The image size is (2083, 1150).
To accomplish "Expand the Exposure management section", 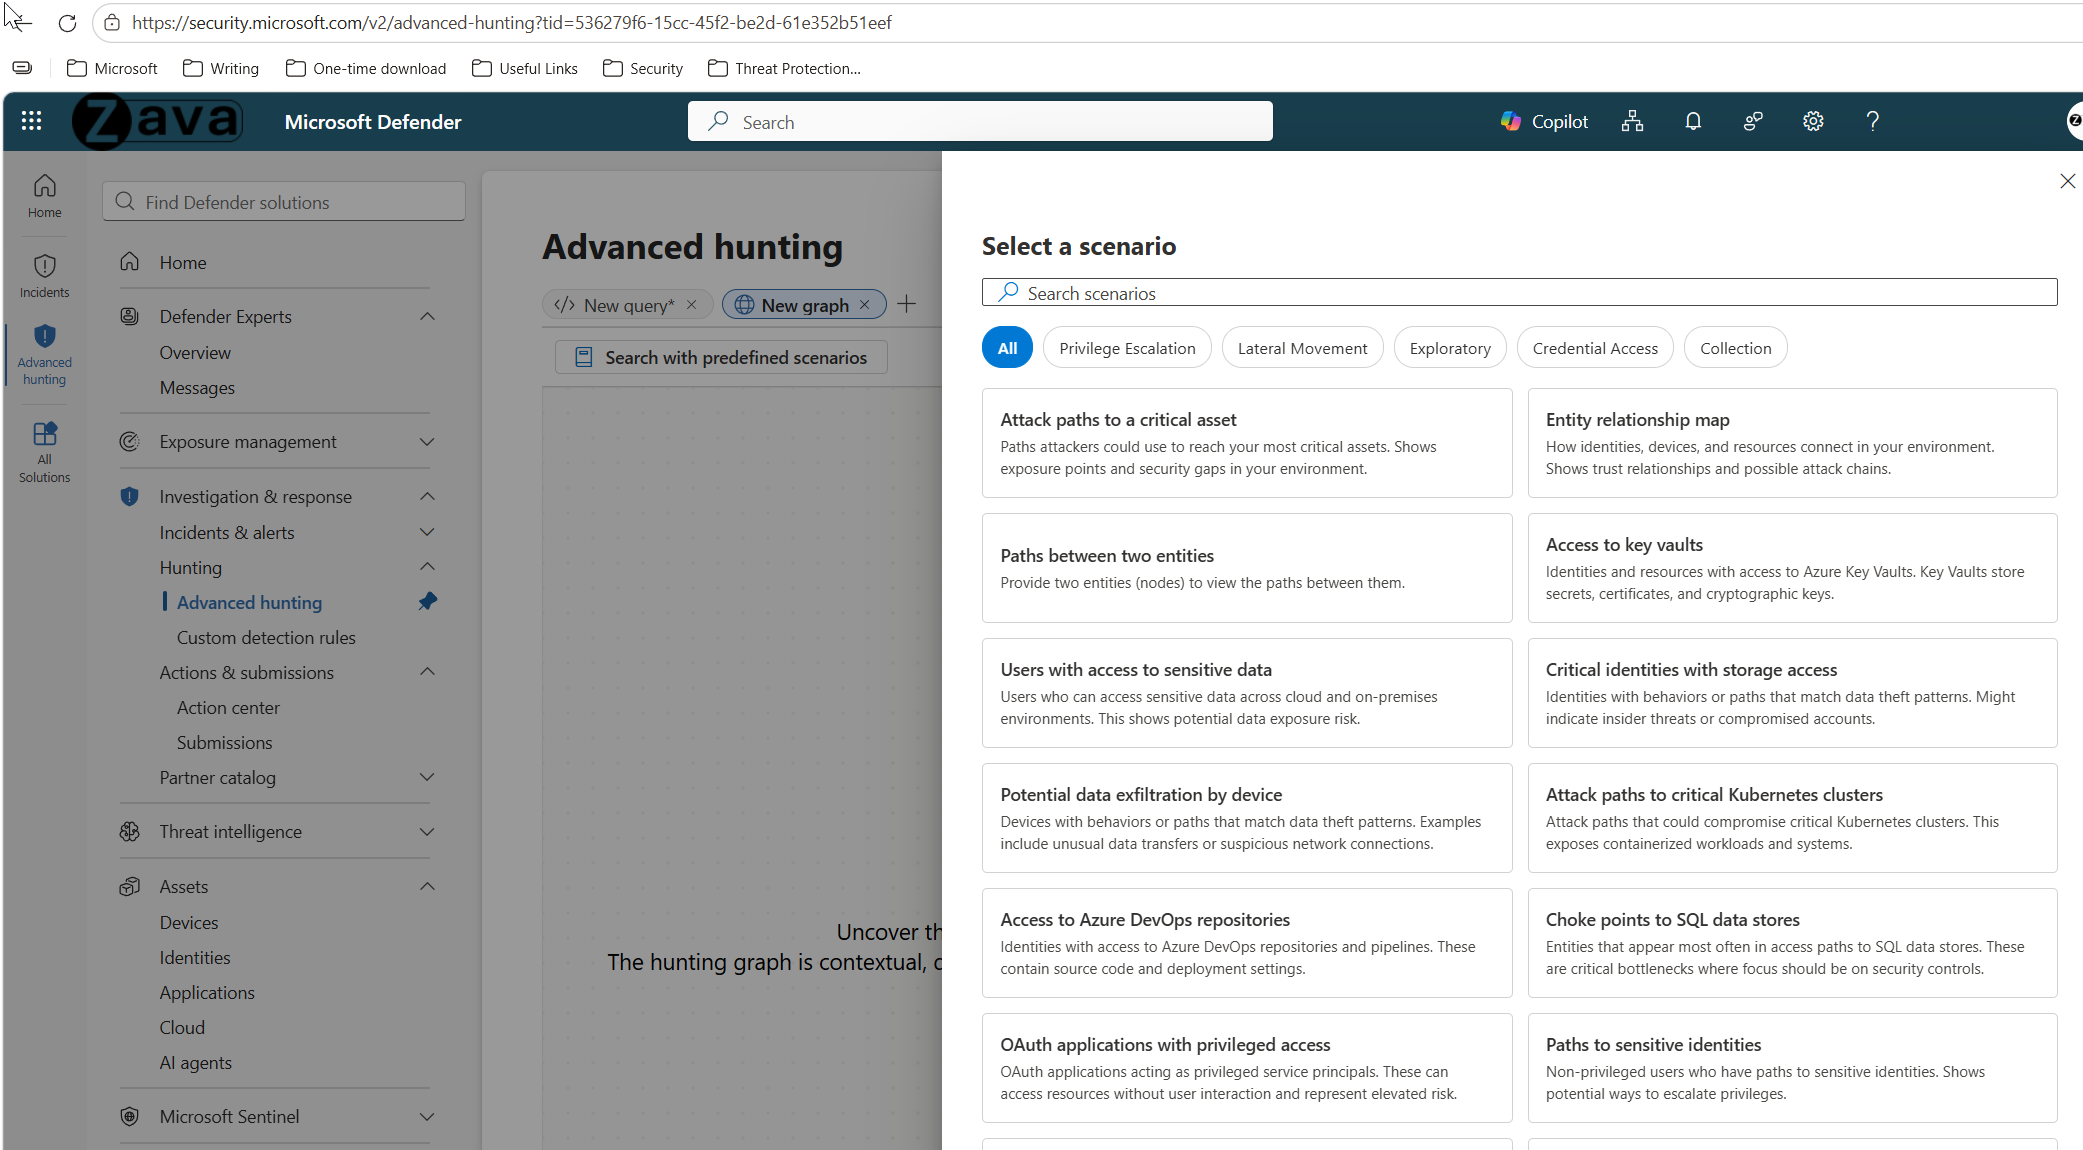I will click(427, 441).
